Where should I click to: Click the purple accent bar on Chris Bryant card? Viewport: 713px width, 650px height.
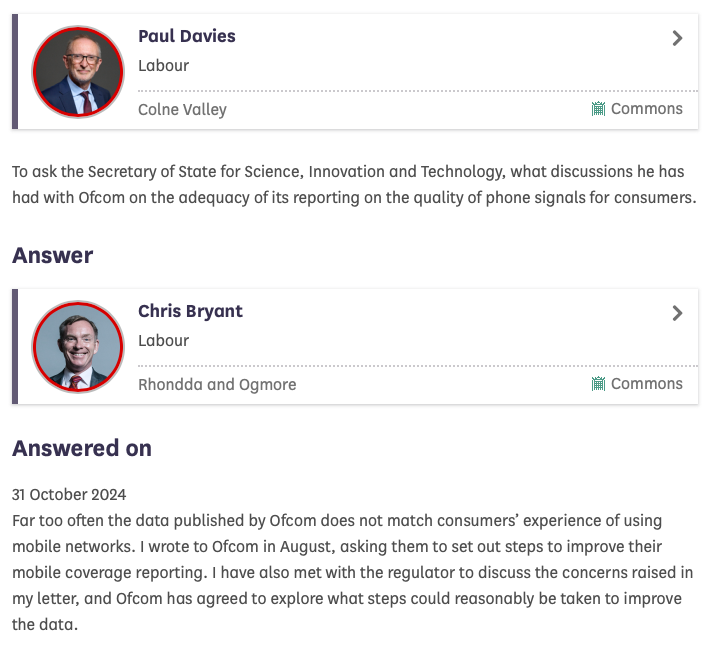pos(15,347)
